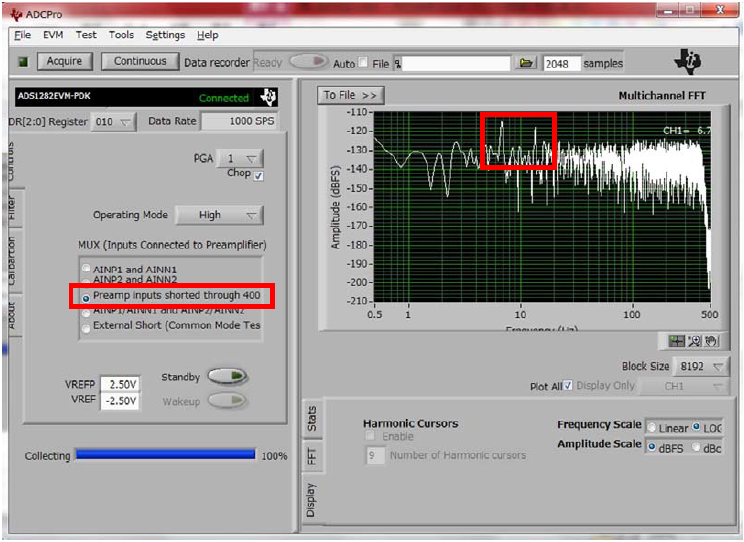744x542 pixels.
Task: Open the Help menu
Action: (x=207, y=35)
